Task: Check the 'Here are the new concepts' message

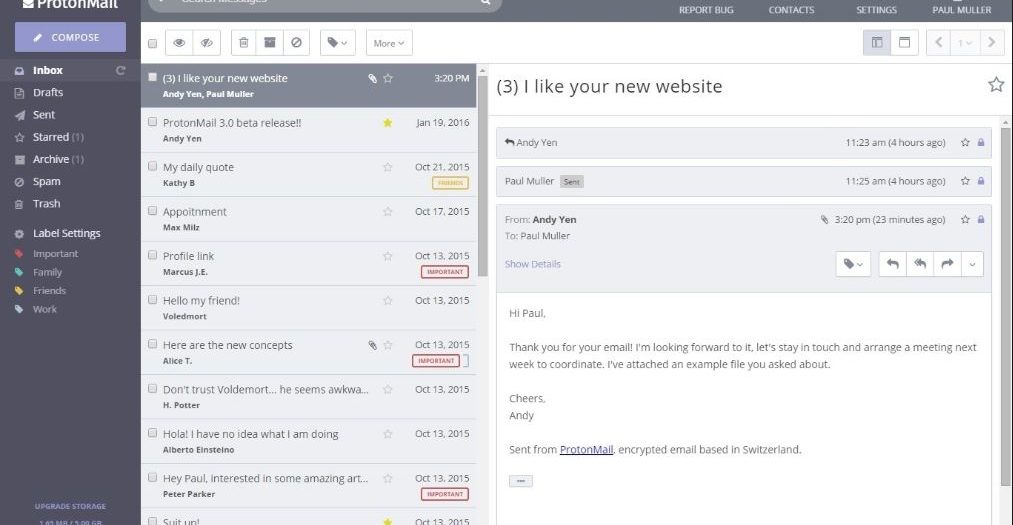Action: click(152, 344)
